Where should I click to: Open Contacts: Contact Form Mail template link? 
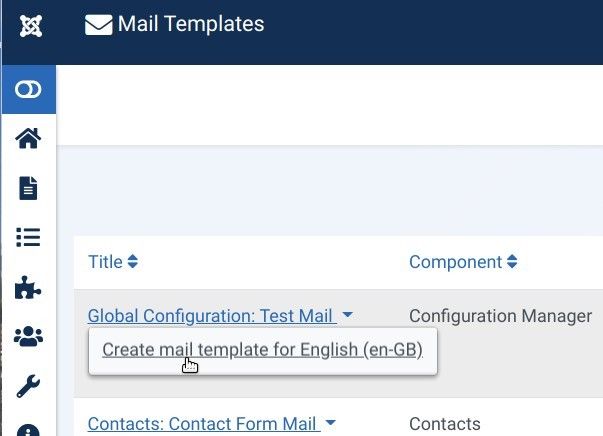coord(202,424)
